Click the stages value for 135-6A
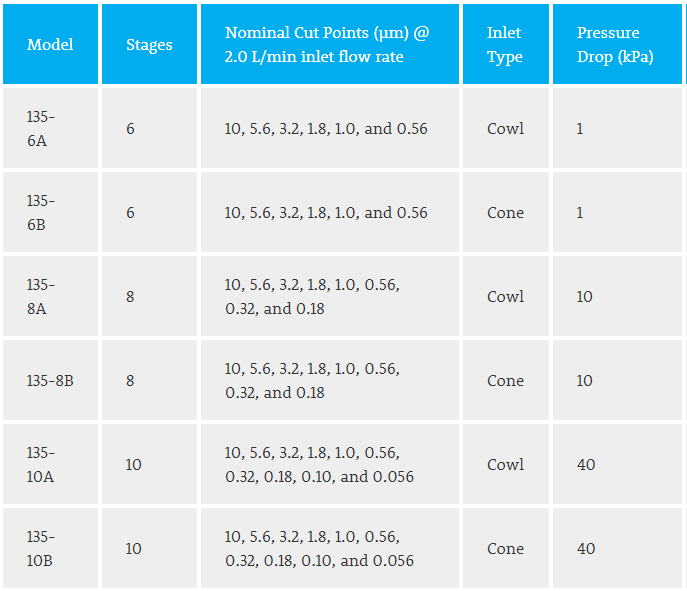 coord(131,129)
